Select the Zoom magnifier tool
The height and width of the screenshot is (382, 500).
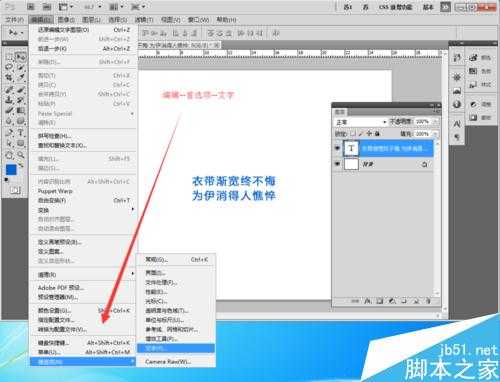click(x=21, y=155)
